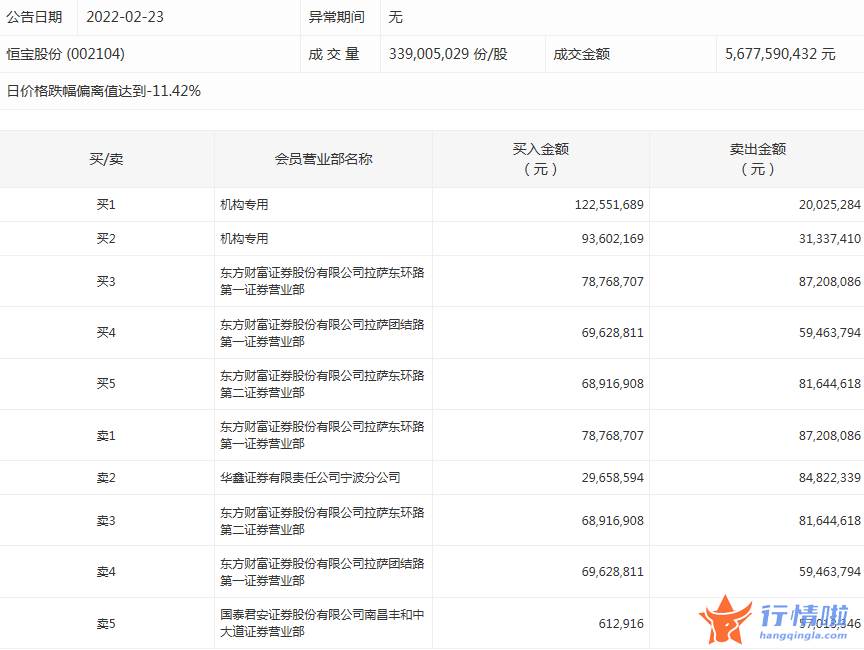Click 68,916,908 in the 卖3 row

click(612, 521)
